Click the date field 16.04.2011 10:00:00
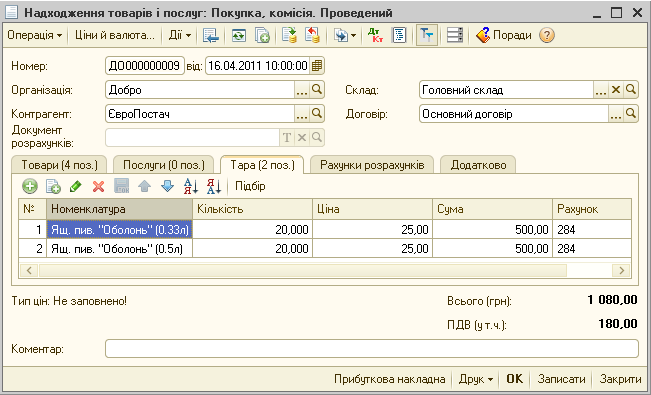 pyautogui.click(x=257, y=66)
